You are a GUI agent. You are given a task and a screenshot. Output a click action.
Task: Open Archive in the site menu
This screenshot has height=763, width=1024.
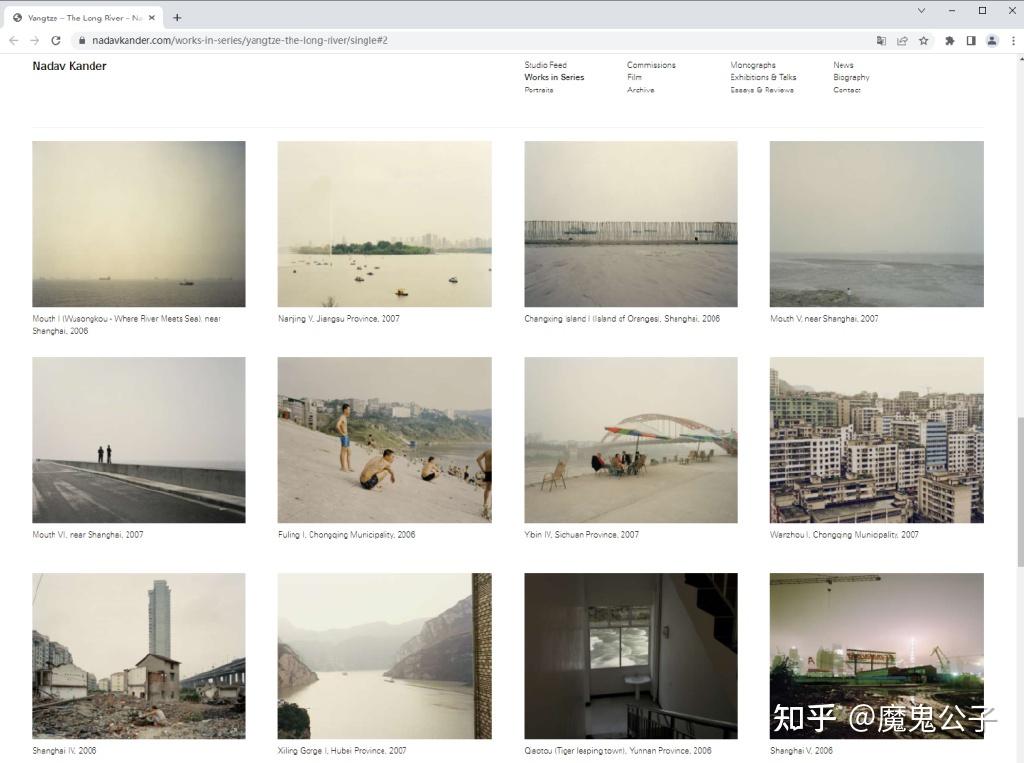641,89
